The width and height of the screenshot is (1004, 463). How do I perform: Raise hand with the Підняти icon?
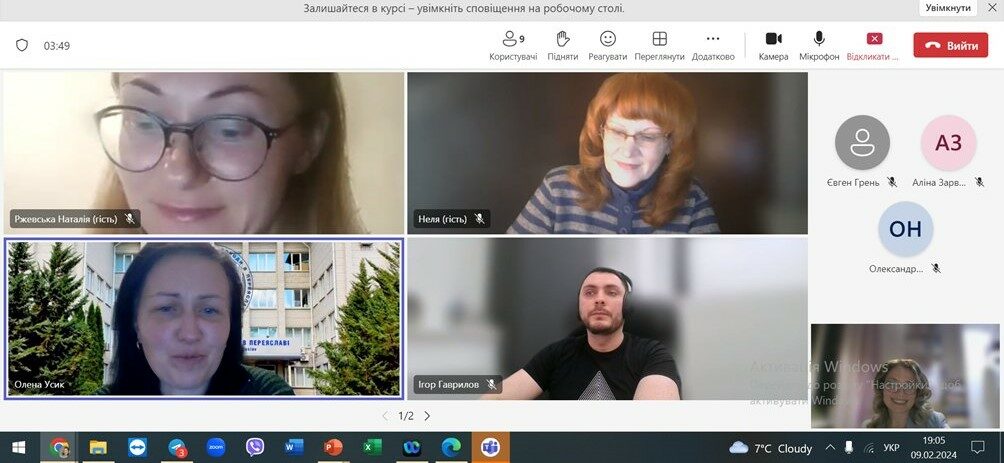(563, 44)
